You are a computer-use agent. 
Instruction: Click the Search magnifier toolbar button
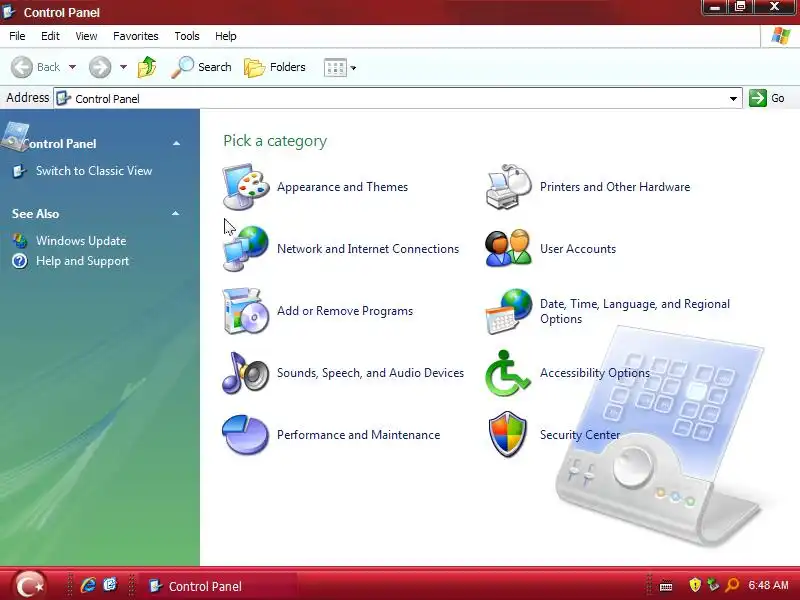click(x=202, y=67)
